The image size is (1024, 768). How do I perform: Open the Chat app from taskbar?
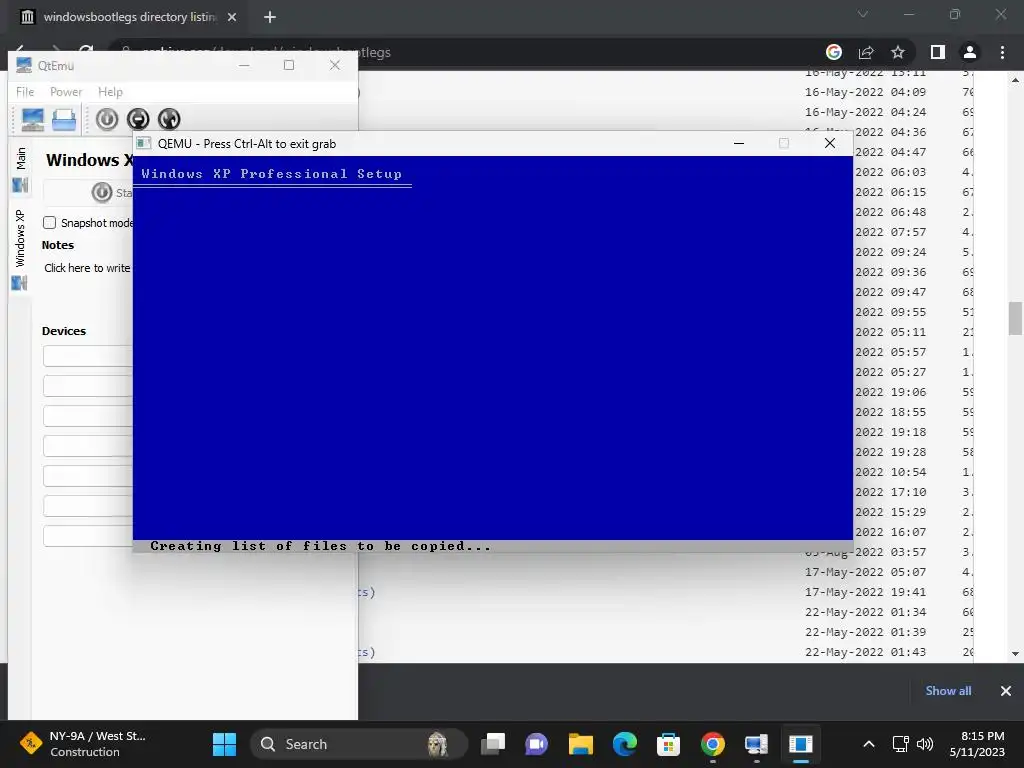536,744
